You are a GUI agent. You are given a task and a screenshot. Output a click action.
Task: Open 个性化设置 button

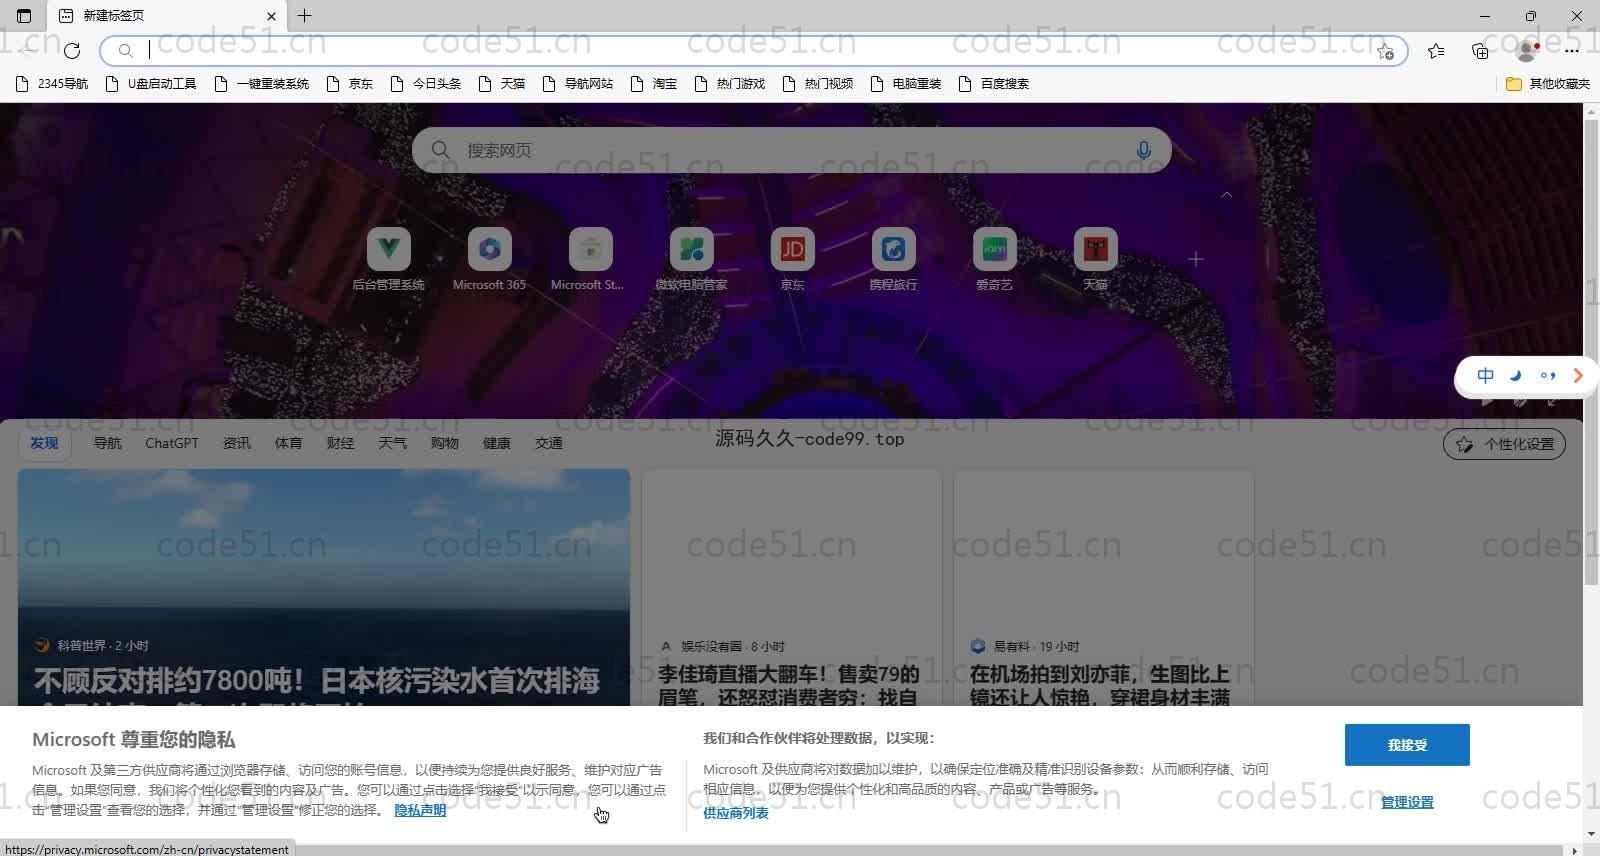[1504, 444]
